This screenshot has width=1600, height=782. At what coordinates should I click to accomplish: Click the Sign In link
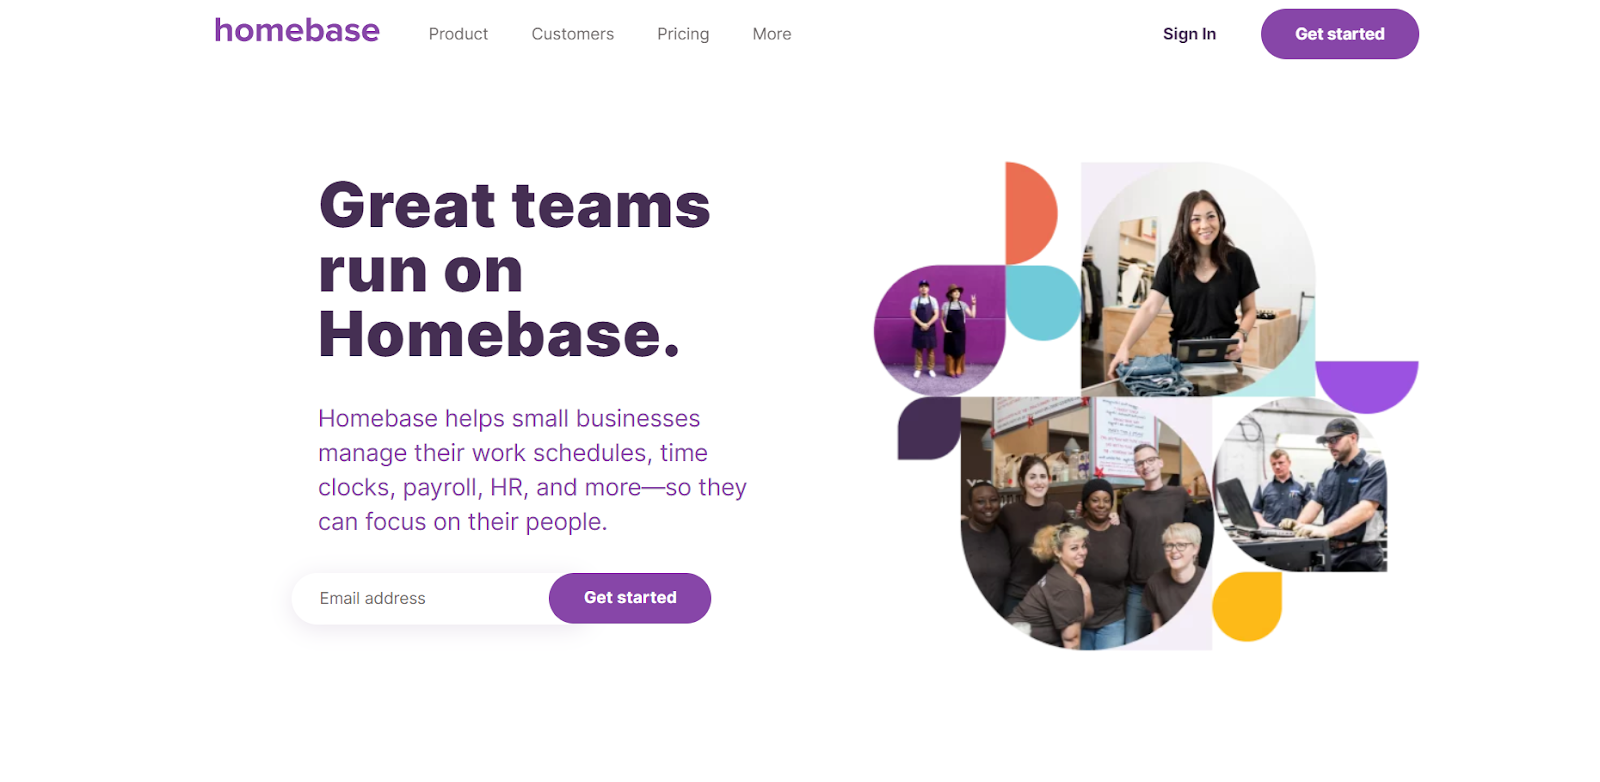[1189, 34]
